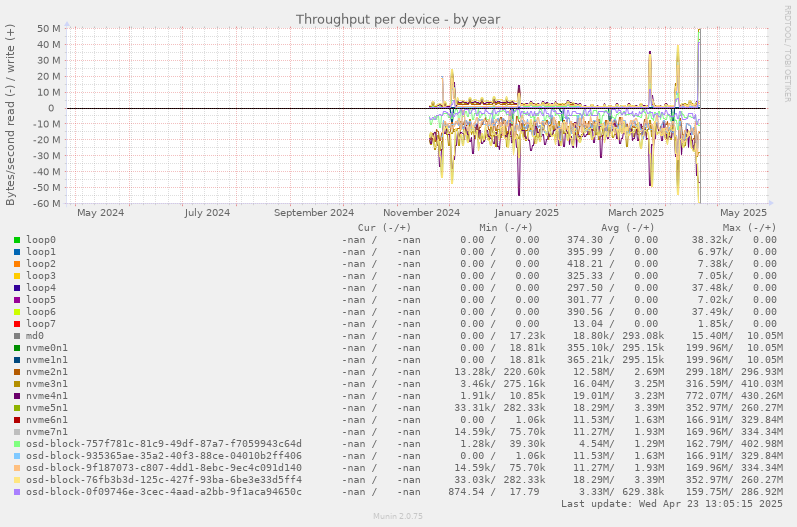
Task: Click the nvme7n1 light gray legend swatch
Action: [x=17, y=432]
